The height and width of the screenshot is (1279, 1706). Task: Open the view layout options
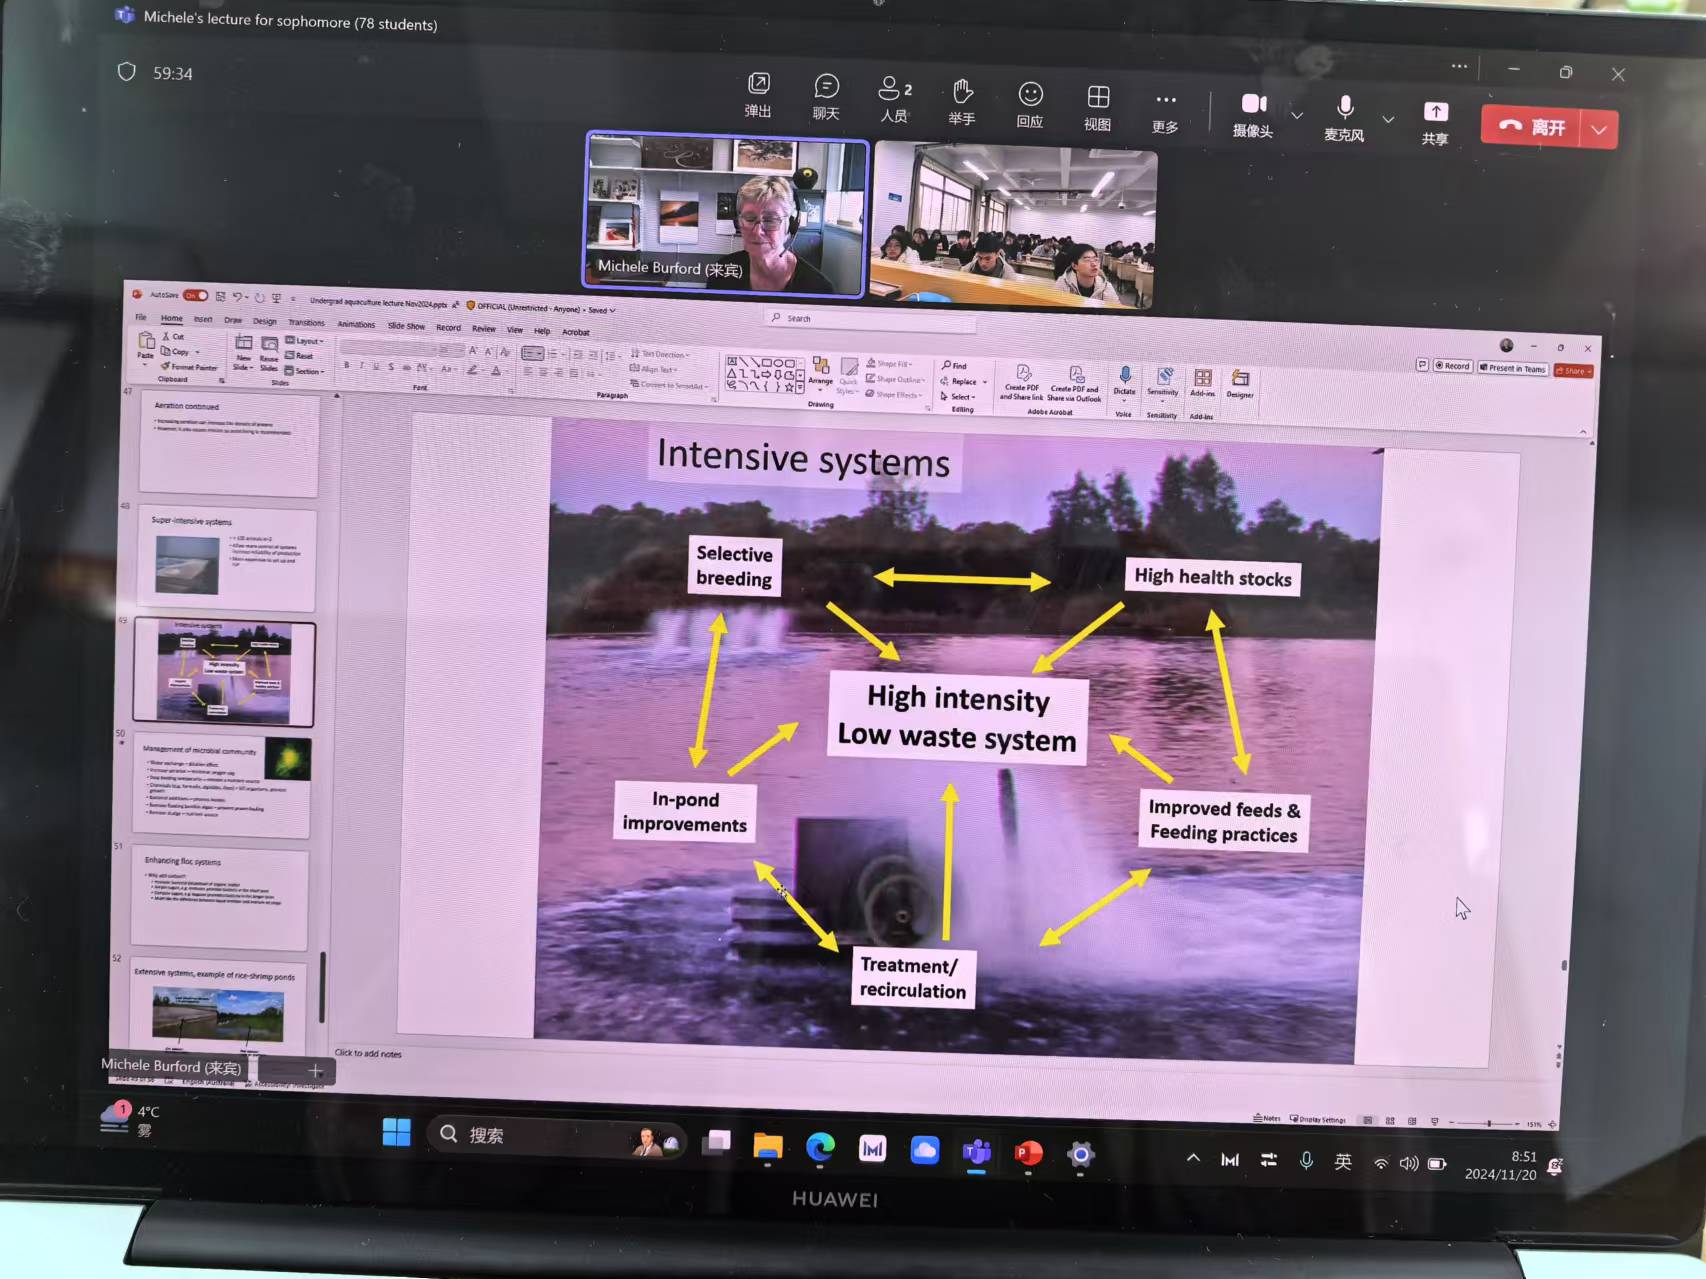(1098, 106)
